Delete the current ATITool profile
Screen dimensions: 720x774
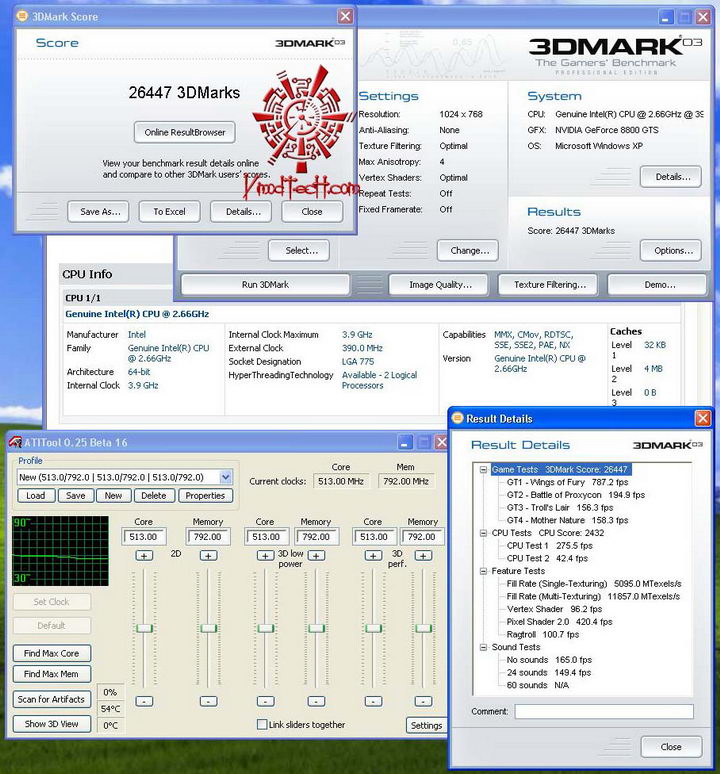[x=153, y=496]
